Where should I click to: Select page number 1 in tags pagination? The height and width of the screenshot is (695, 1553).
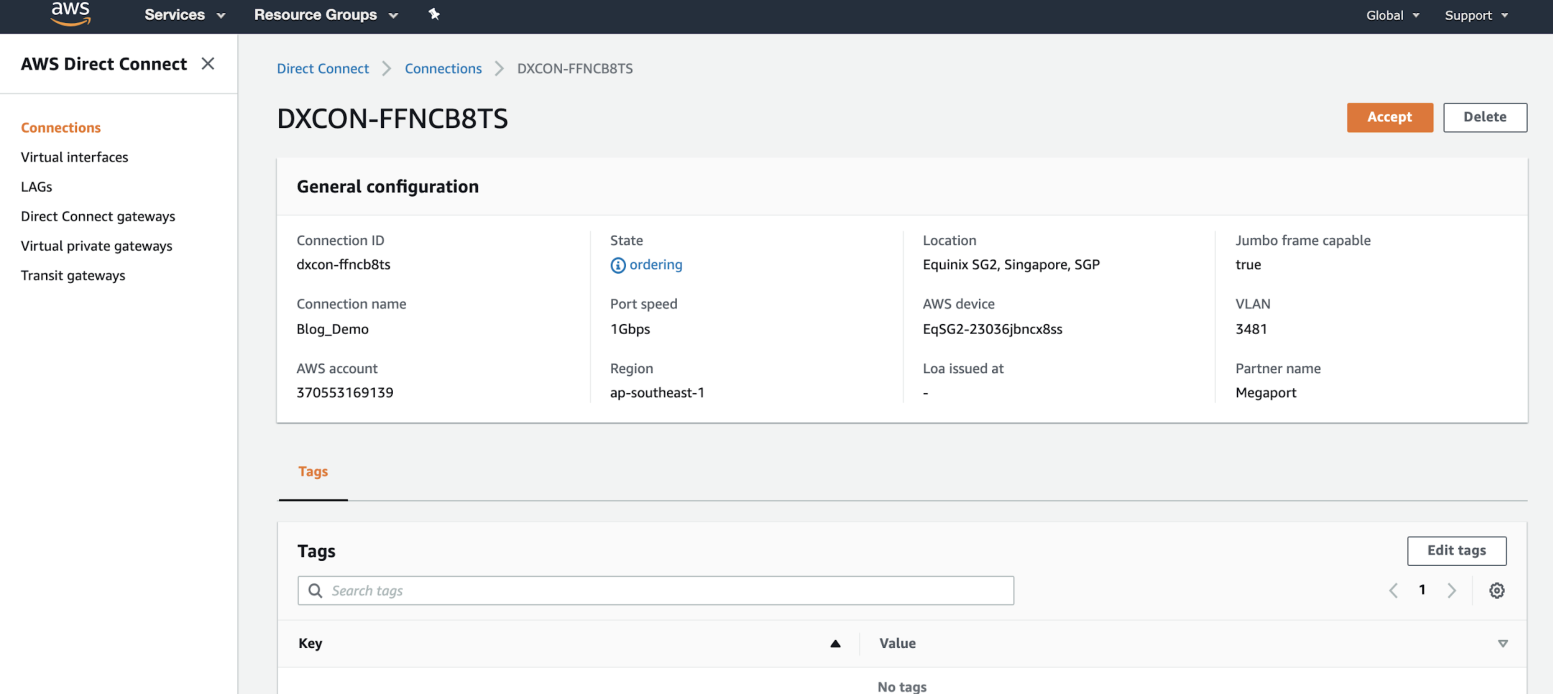point(1422,590)
